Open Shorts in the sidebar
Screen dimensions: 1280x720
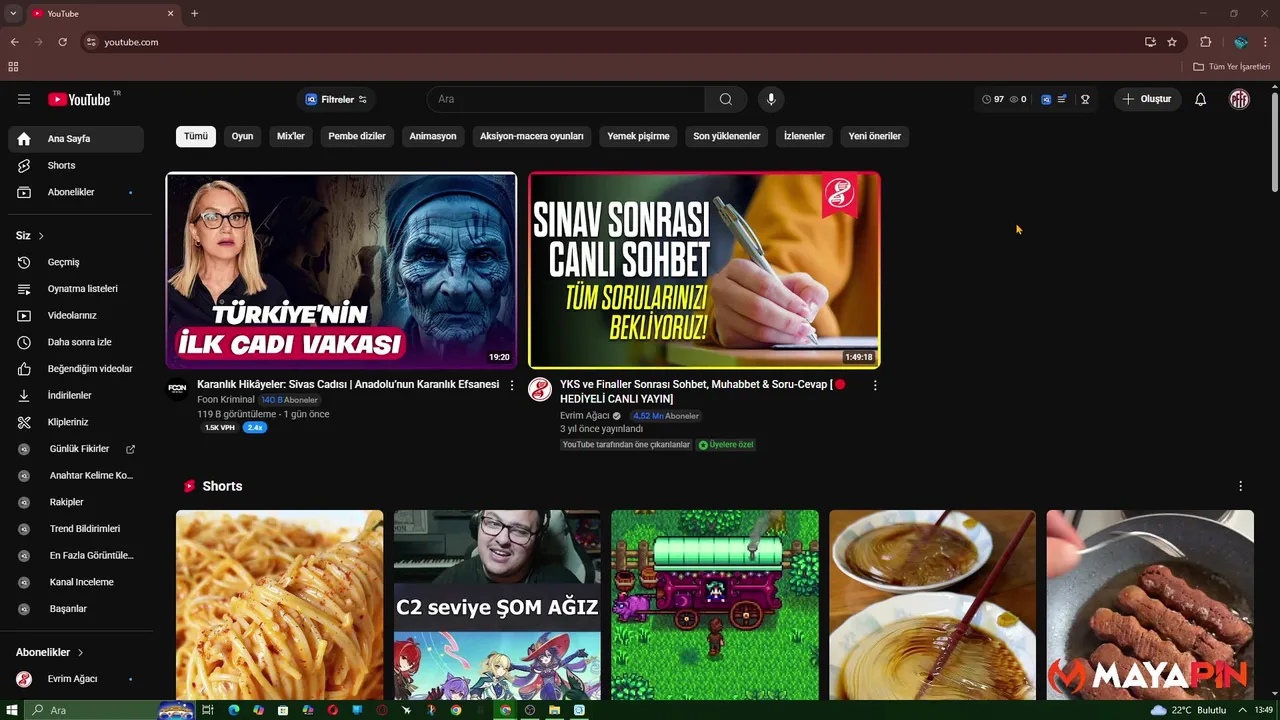coord(76,165)
